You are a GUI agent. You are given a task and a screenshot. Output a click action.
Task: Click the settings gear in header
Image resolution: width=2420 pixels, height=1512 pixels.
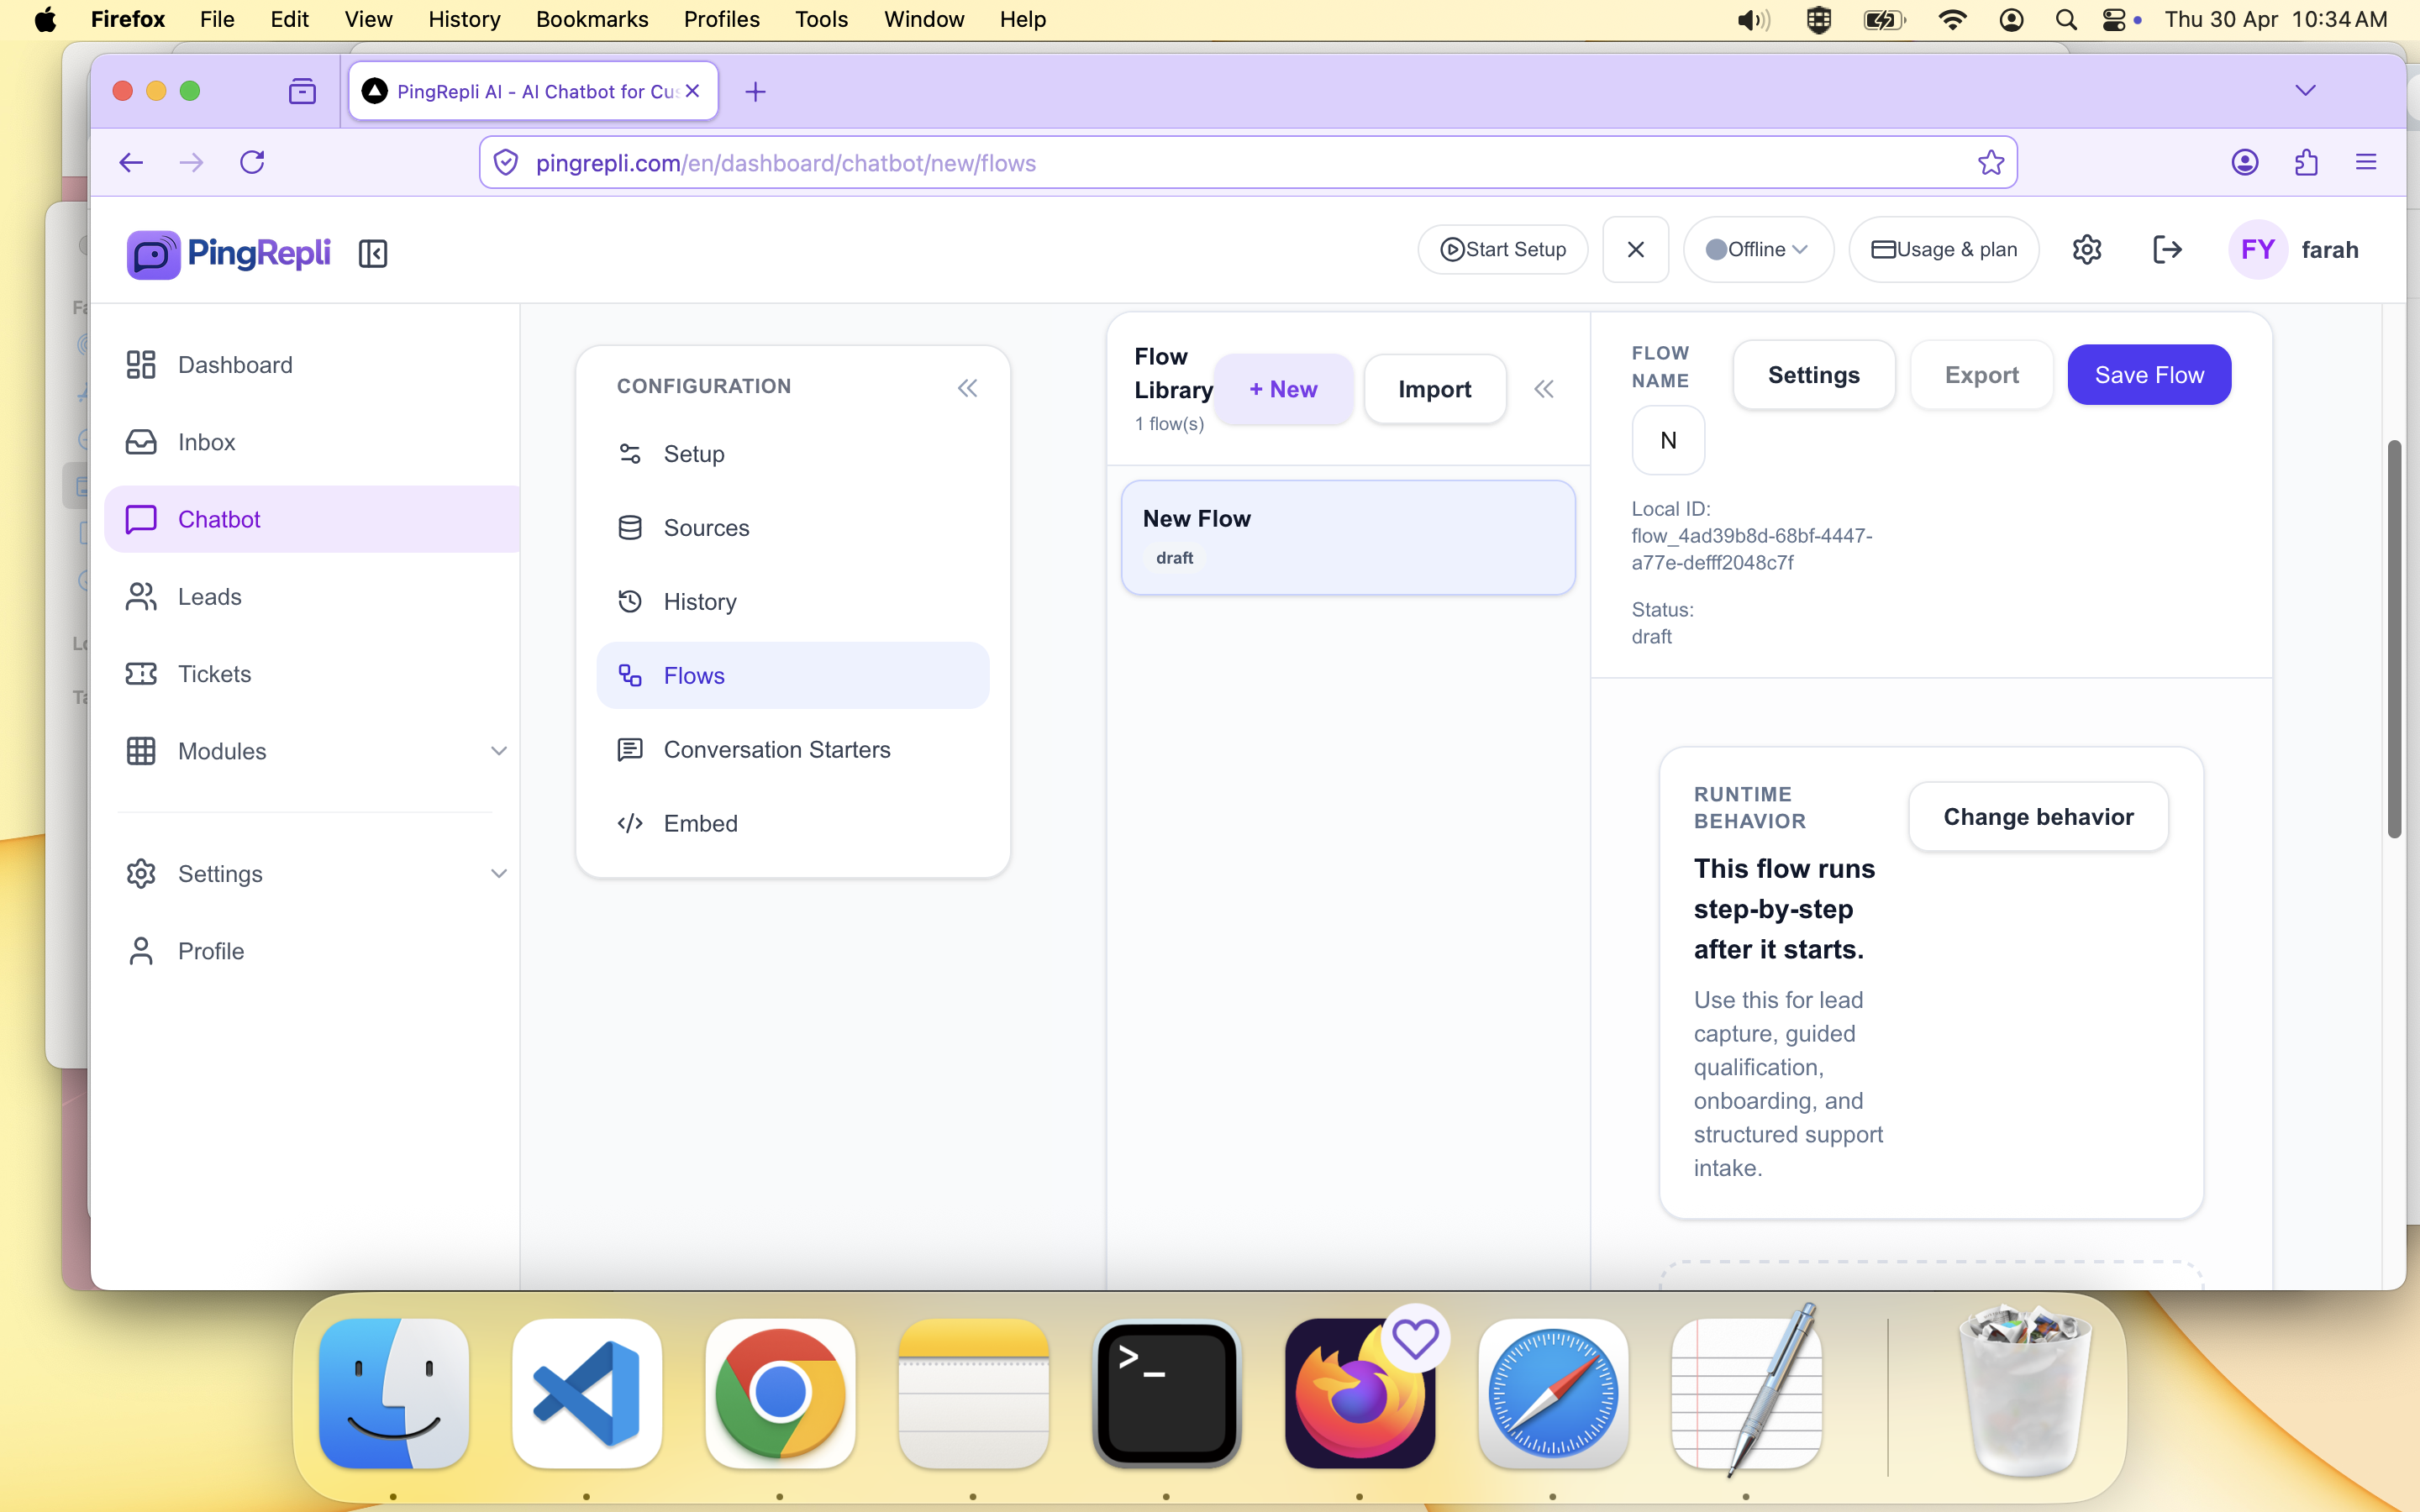(2087, 250)
